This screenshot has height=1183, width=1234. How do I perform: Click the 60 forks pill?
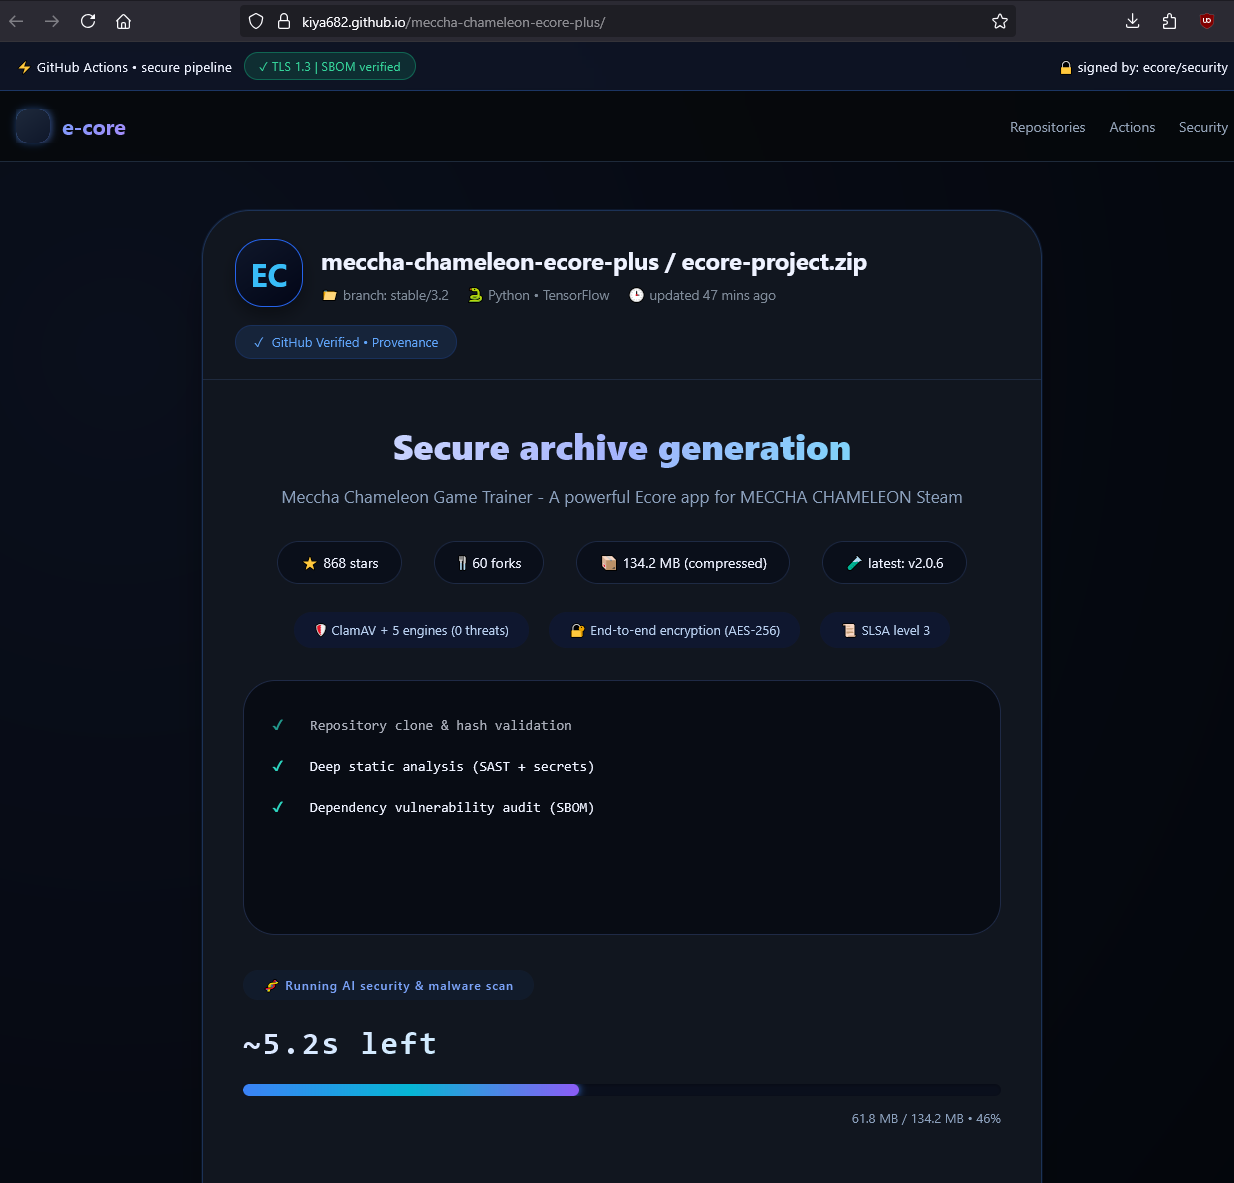point(489,563)
